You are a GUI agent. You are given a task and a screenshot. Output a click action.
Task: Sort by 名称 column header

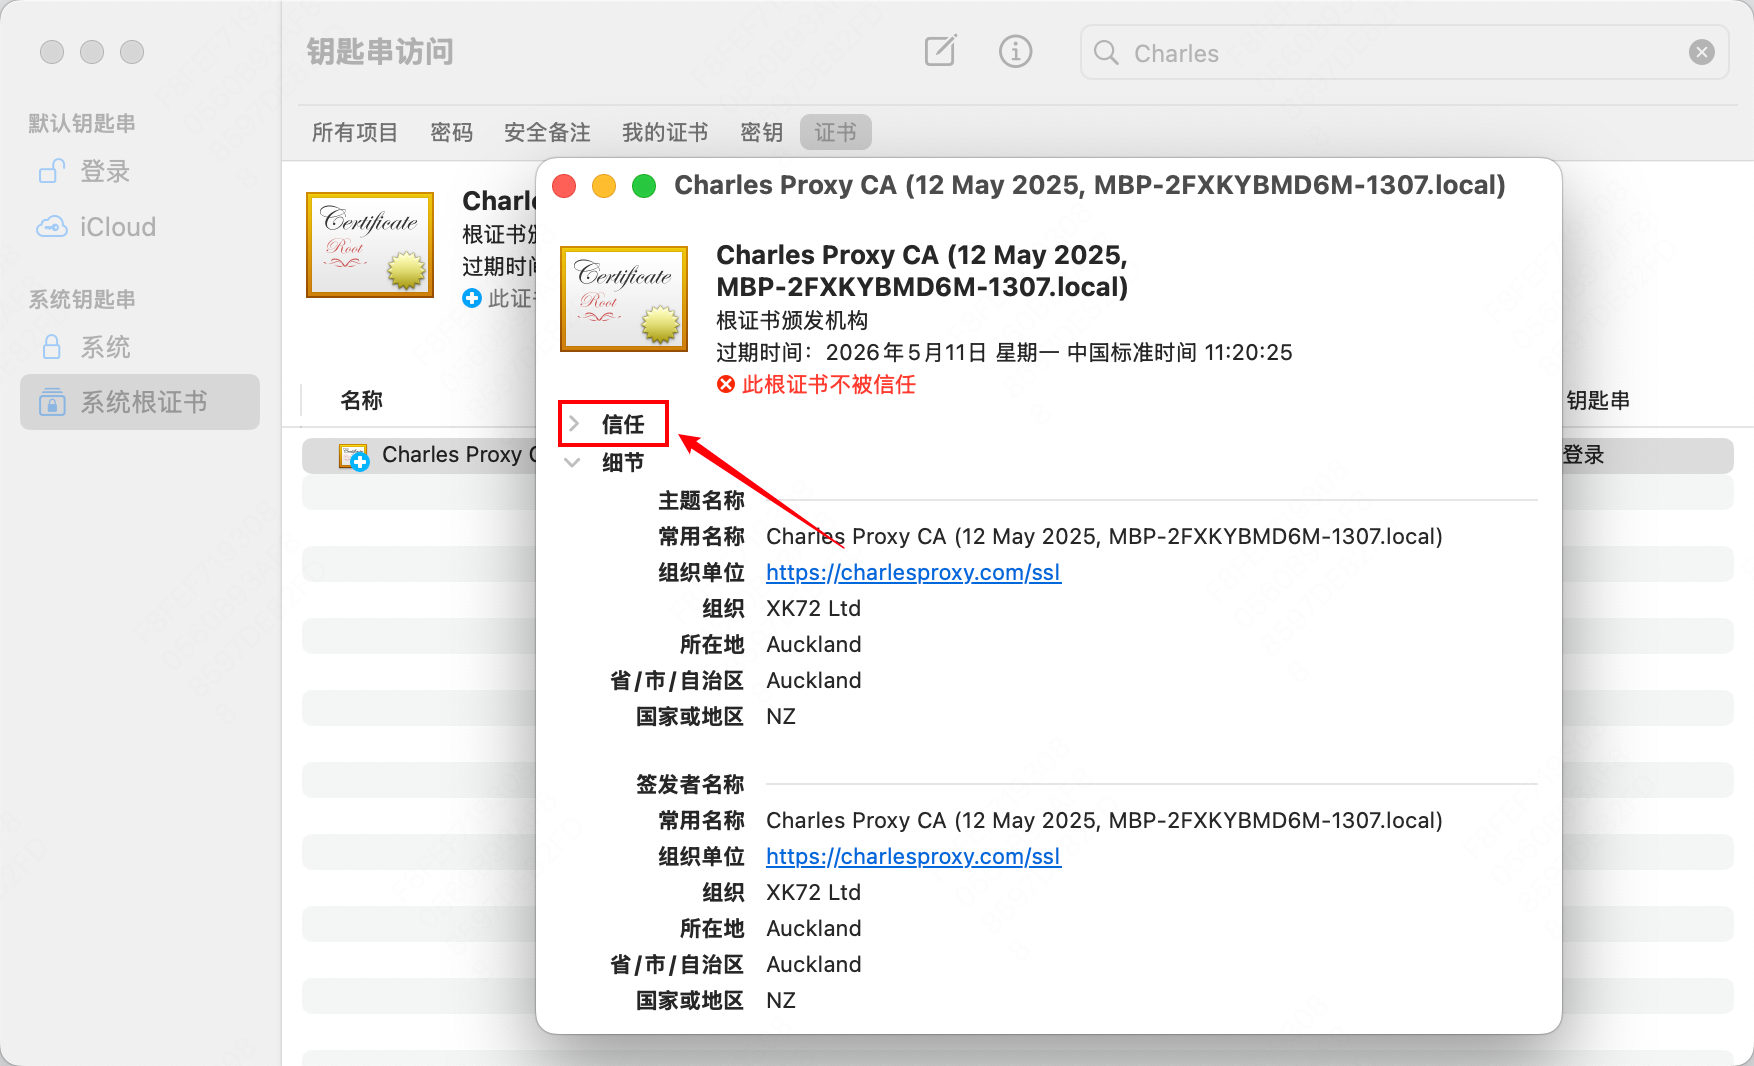361,400
